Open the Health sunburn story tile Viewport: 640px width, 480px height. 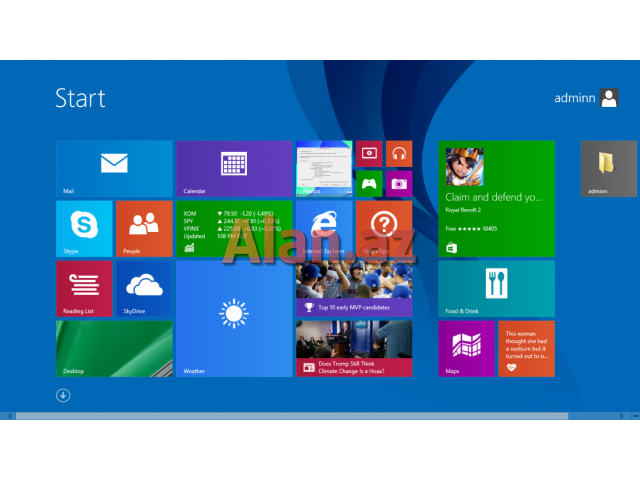(x=527, y=349)
